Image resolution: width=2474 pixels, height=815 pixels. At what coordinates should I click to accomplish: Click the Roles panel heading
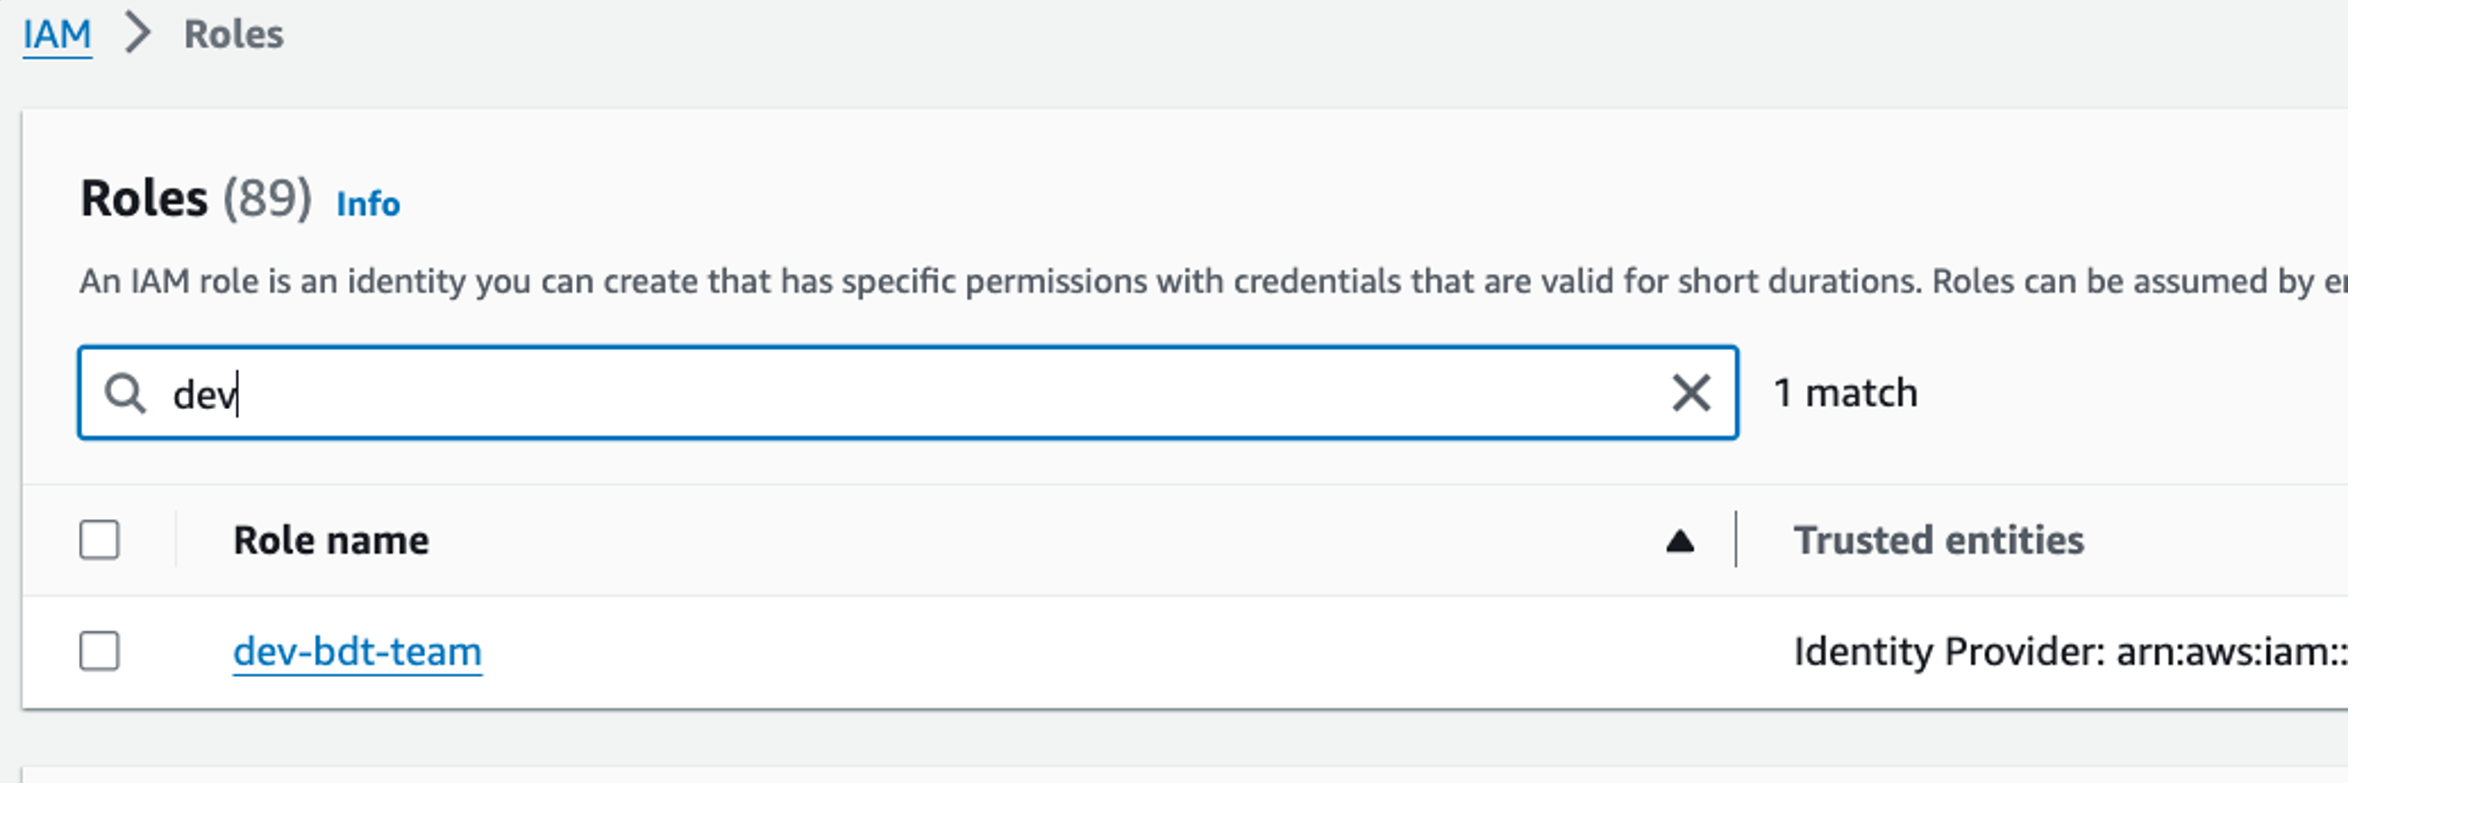pyautogui.click(x=144, y=198)
